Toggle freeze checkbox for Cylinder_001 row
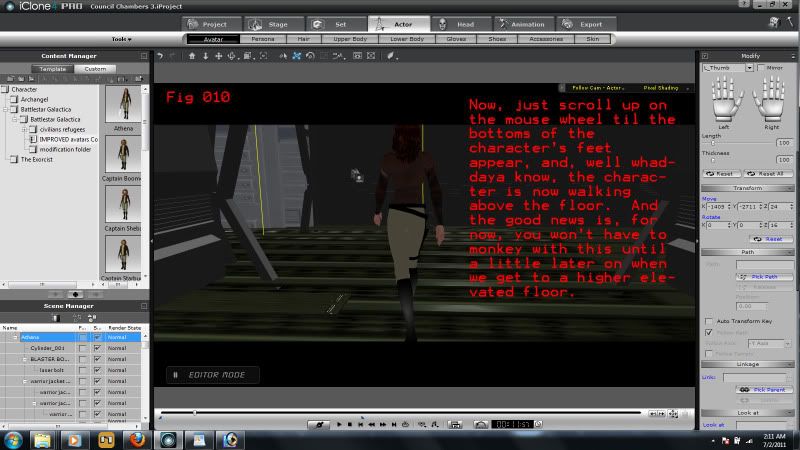This screenshot has height=450, width=800. [x=83, y=348]
